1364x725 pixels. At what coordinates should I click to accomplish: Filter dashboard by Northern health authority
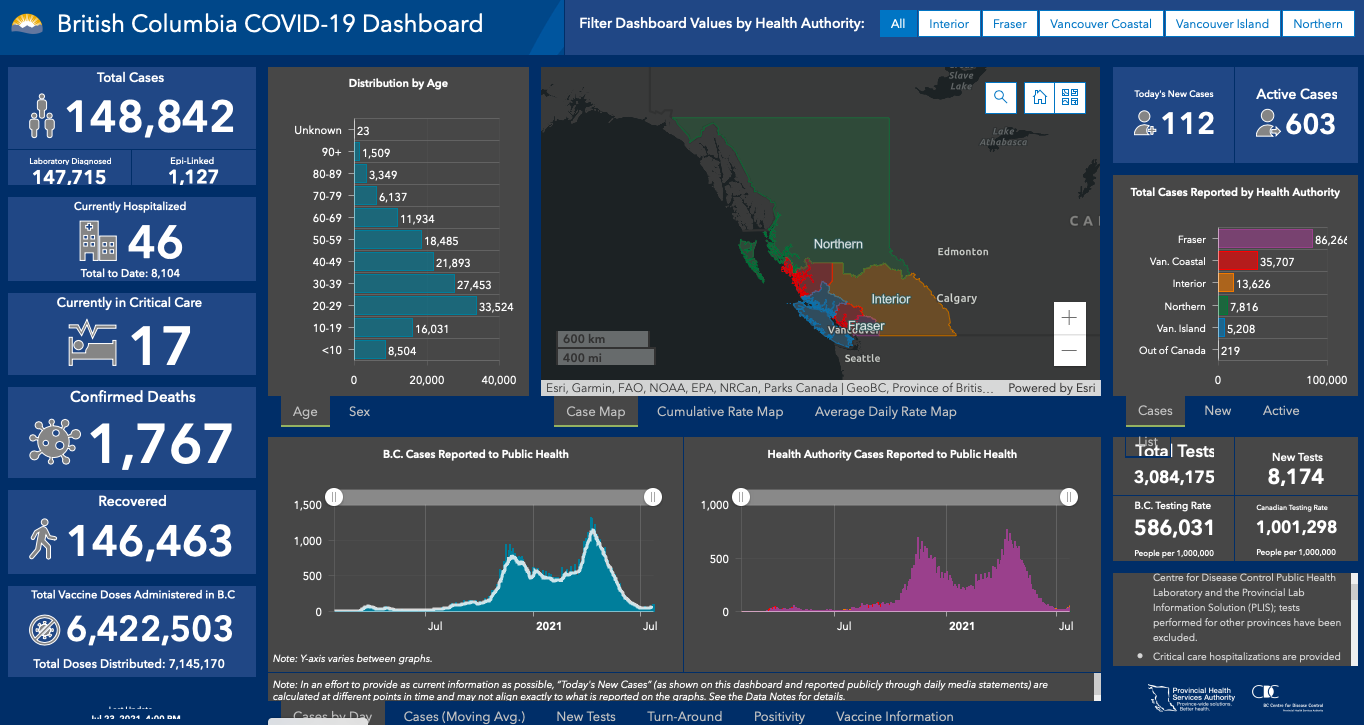1317,24
